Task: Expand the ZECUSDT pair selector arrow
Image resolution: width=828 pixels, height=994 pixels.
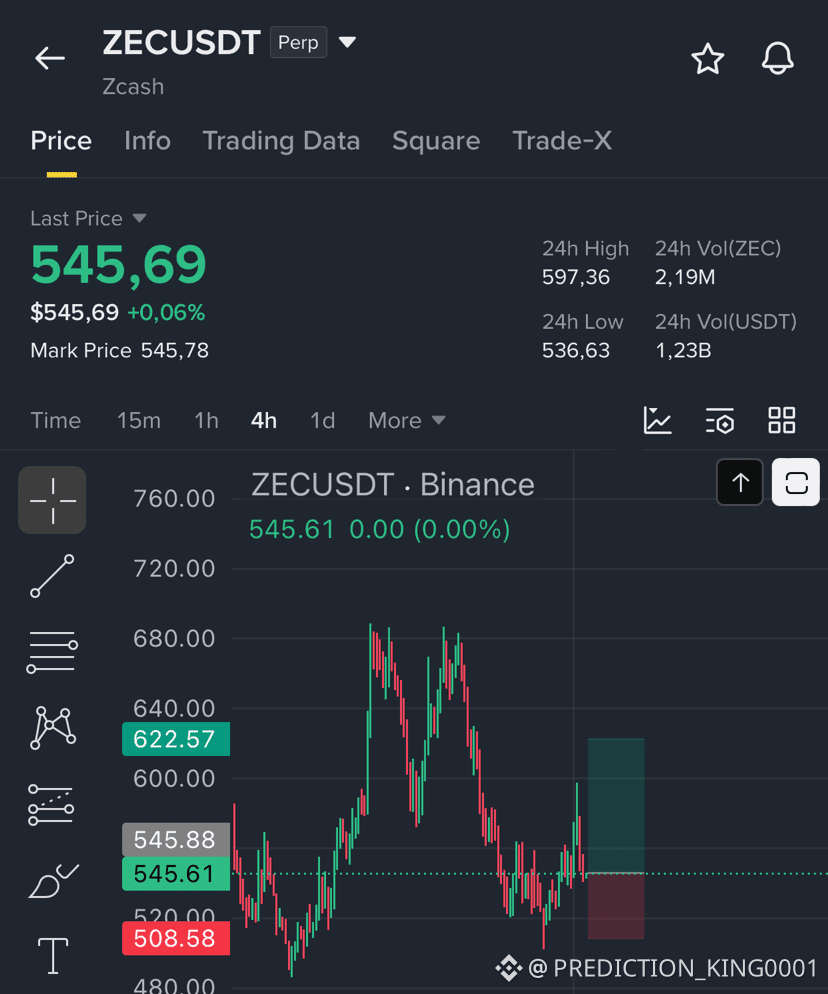Action: point(347,42)
